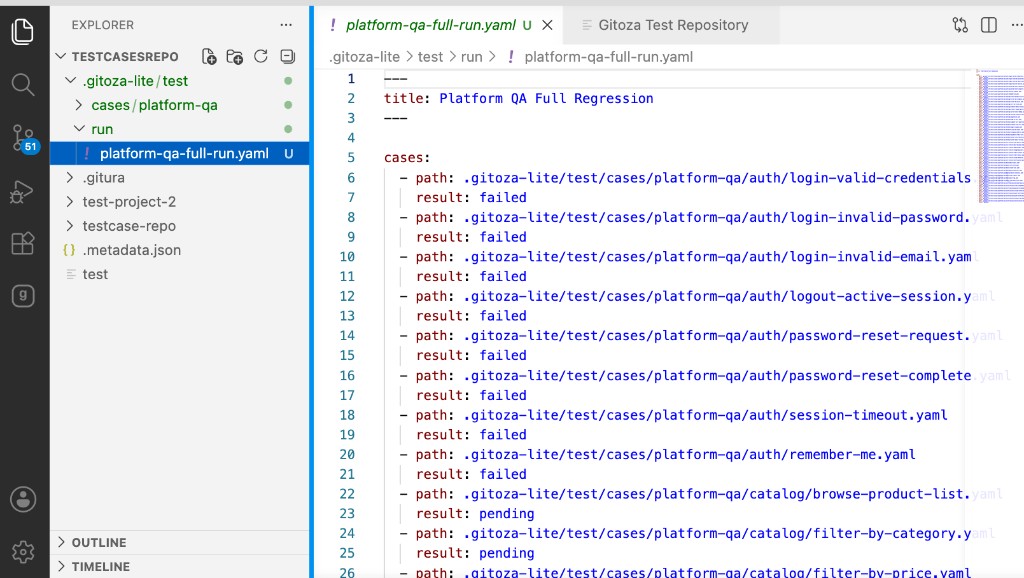
Task: Open the Accounts menu icon
Action: tap(23, 500)
